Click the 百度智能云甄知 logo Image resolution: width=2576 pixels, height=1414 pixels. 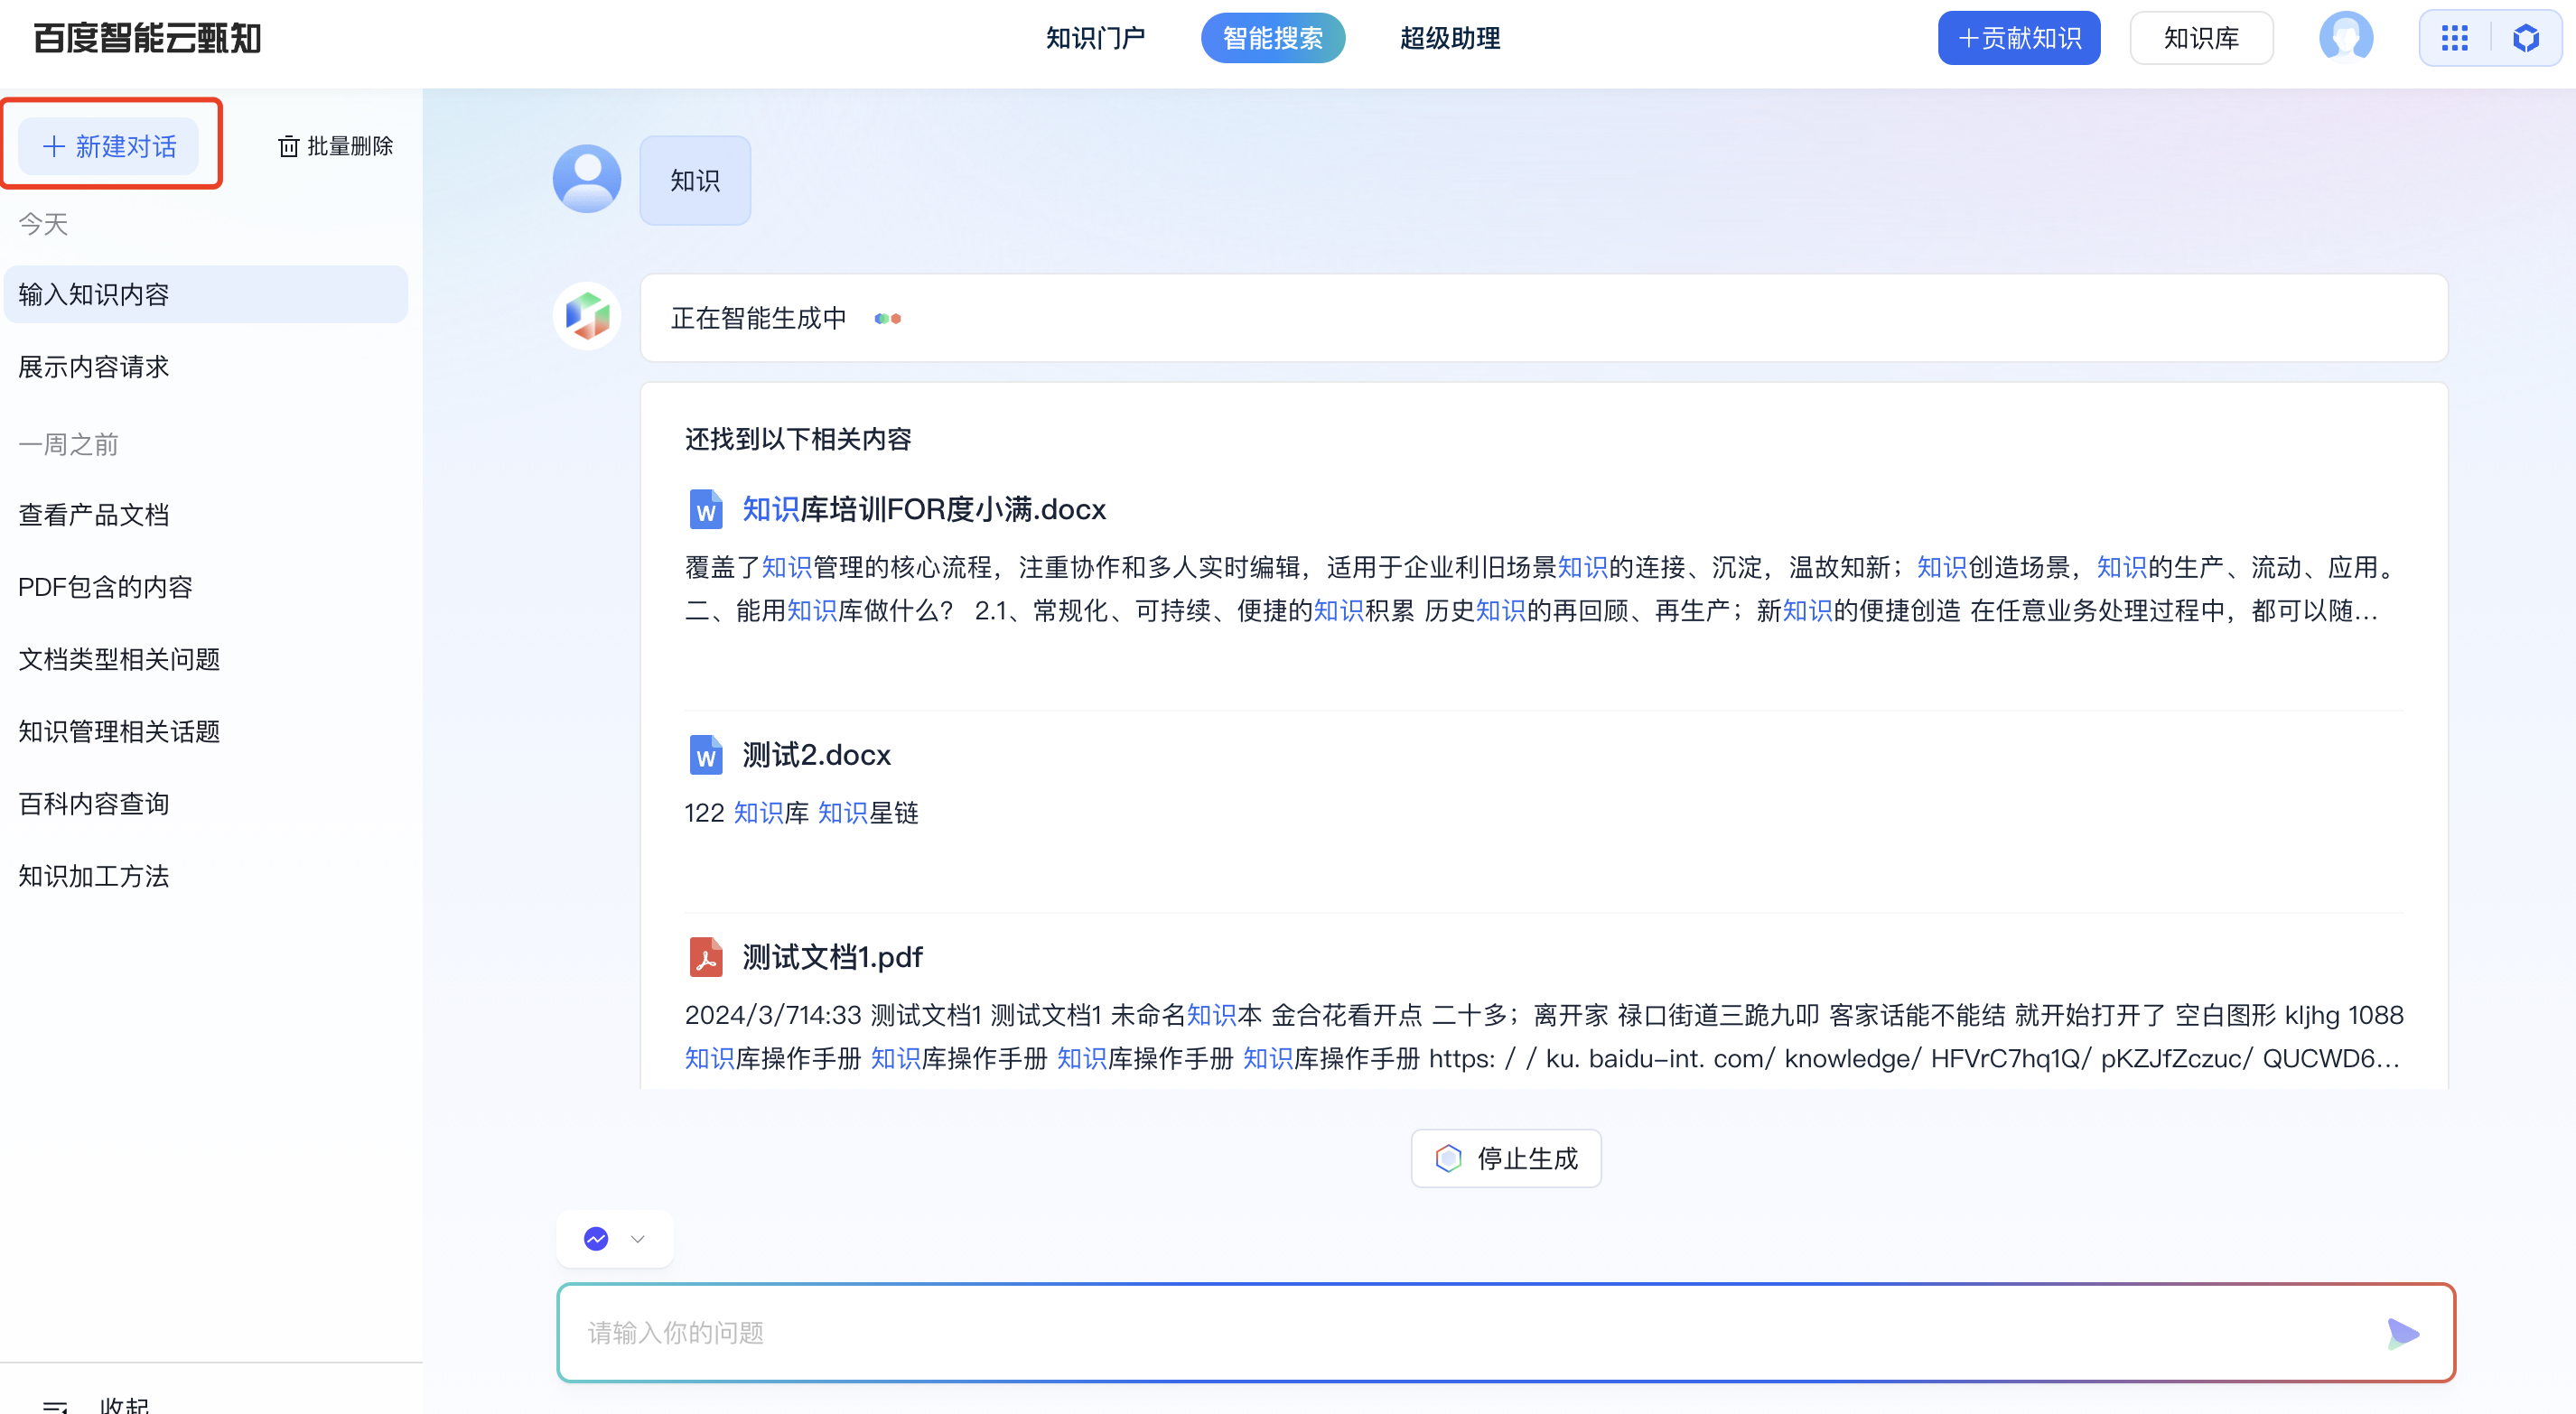(147, 38)
